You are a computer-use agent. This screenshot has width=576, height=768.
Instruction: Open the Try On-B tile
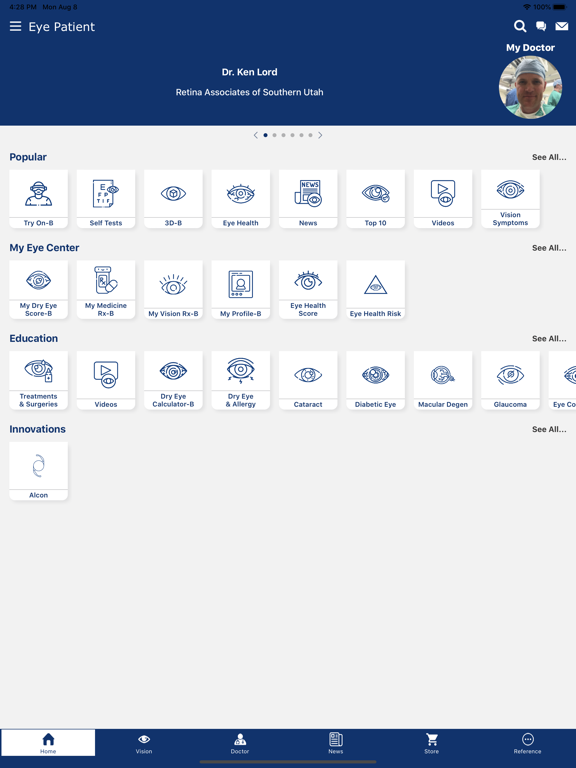[39, 199]
